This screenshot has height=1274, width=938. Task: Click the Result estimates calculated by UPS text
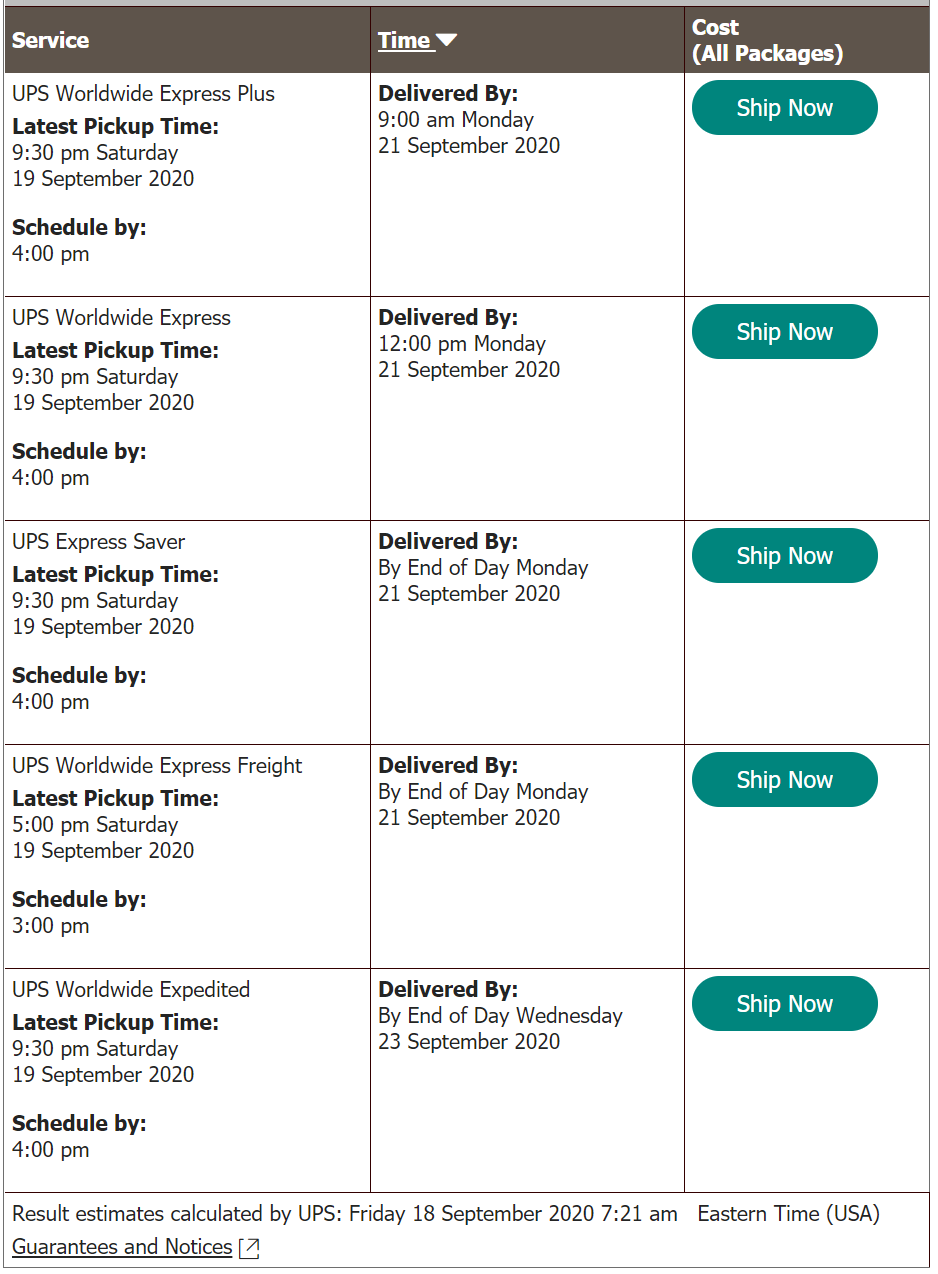pyautogui.click(x=344, y=1214)
